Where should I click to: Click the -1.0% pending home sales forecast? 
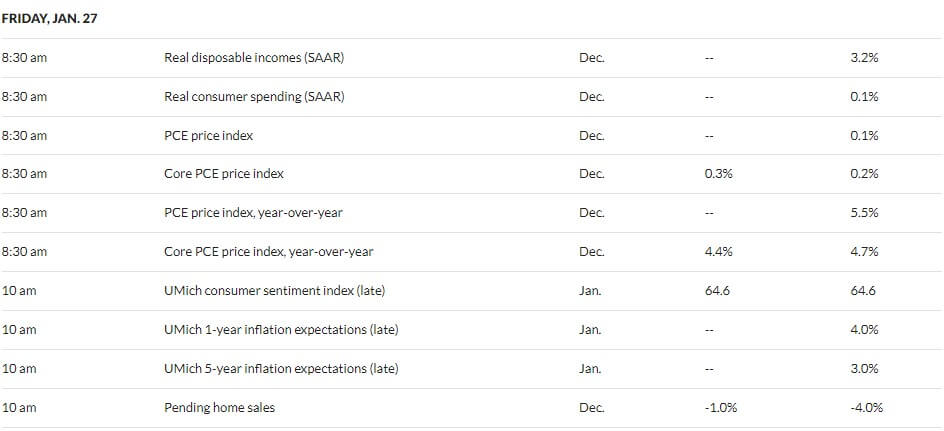720,408
